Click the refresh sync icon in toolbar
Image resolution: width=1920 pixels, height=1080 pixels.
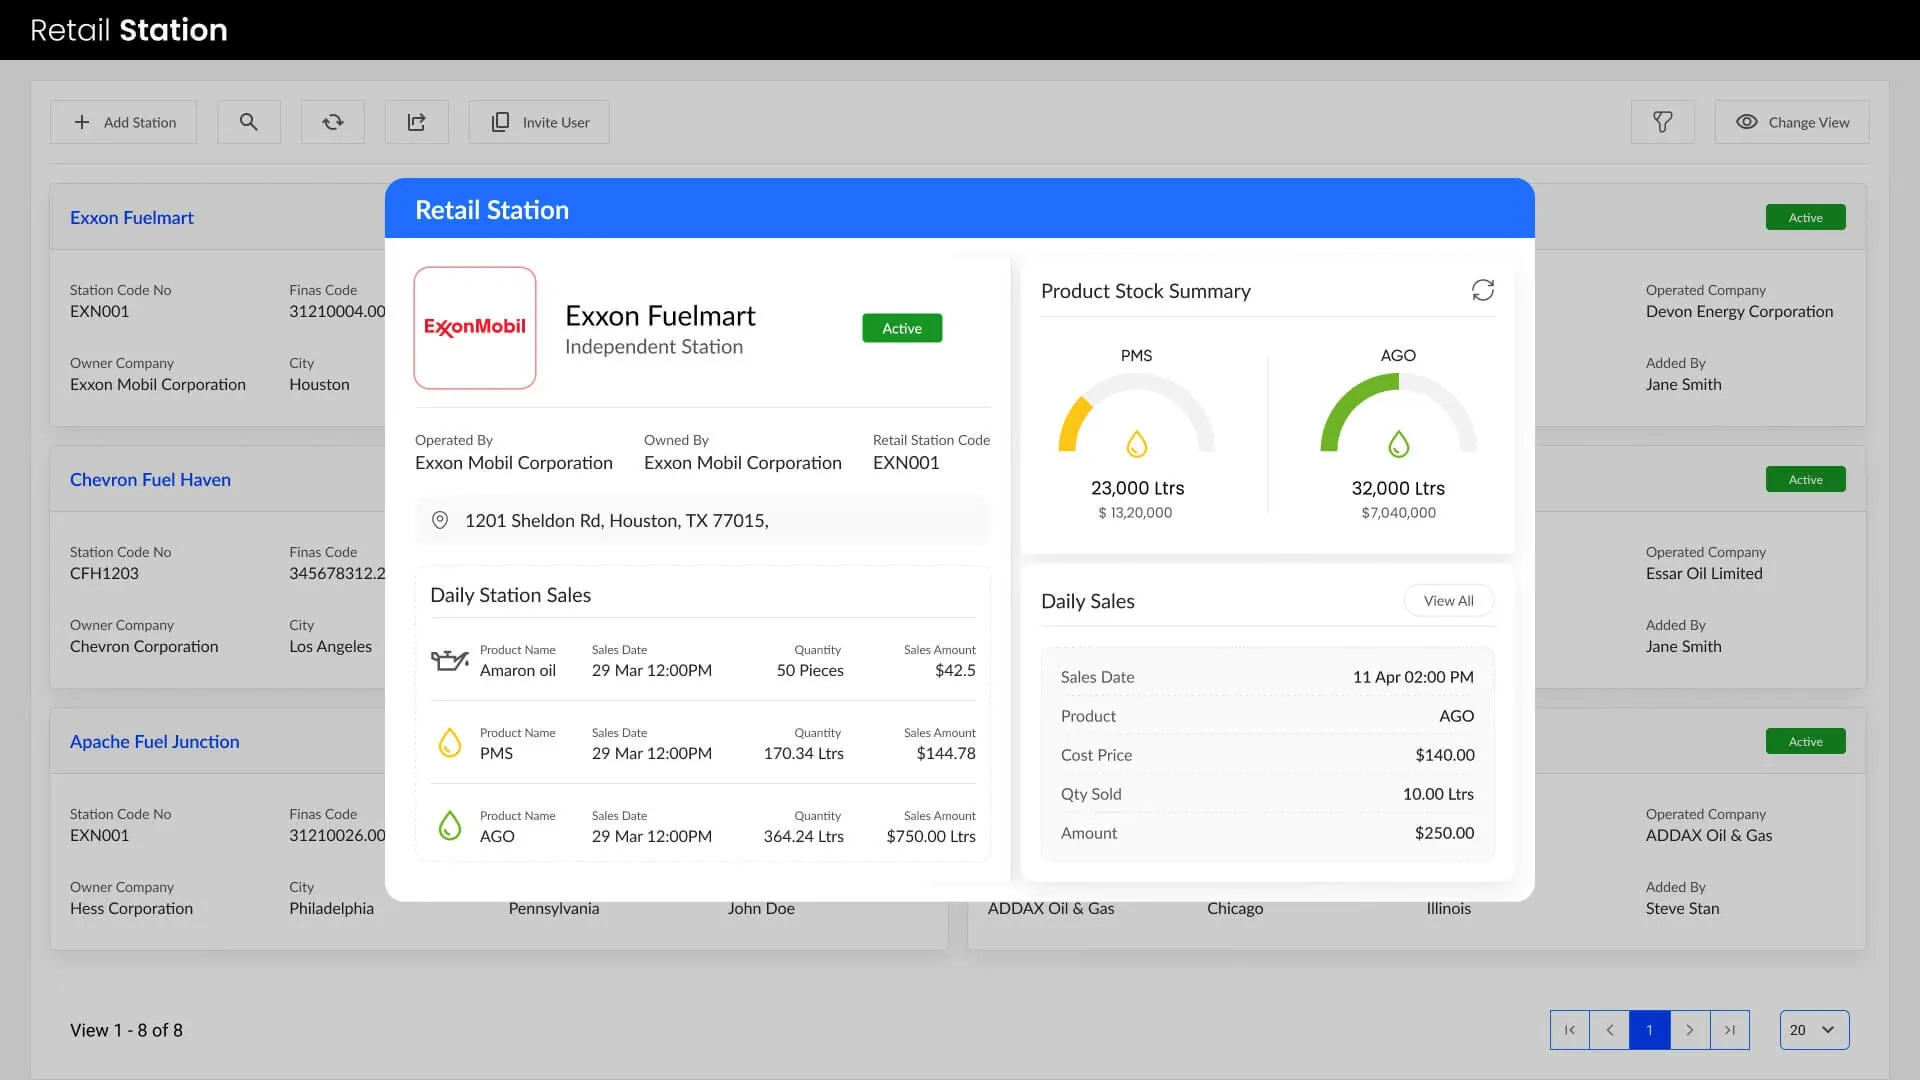pyautogui.click(x=333, y=122)
